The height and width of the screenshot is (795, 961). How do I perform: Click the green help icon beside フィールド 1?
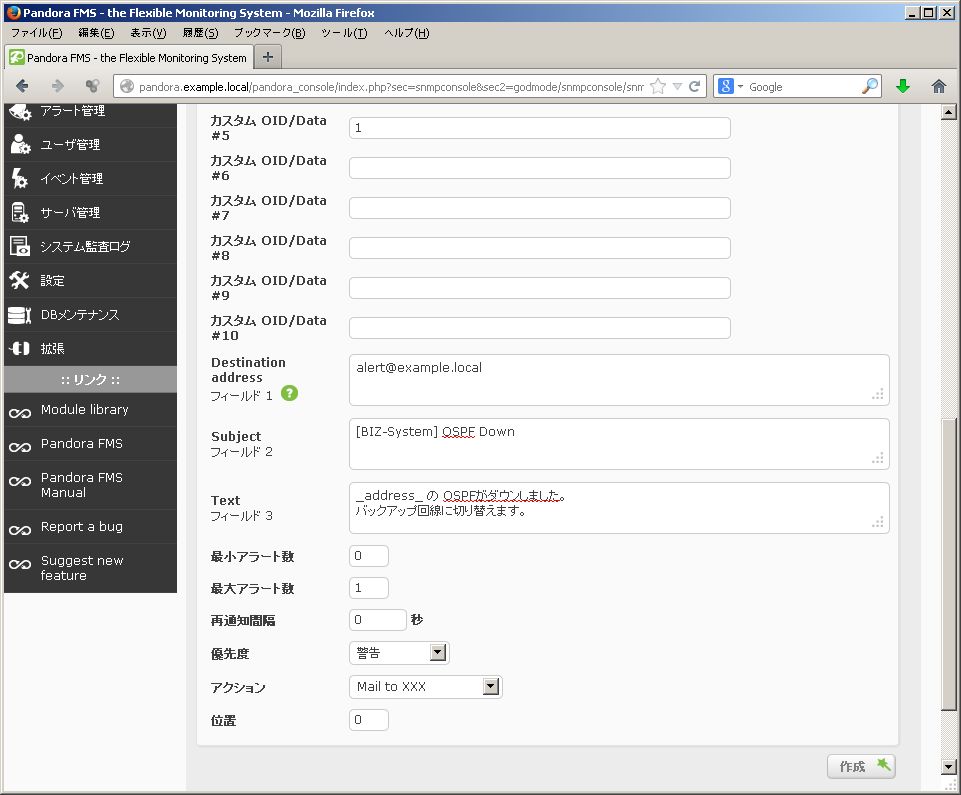click(x=289, y=394)
